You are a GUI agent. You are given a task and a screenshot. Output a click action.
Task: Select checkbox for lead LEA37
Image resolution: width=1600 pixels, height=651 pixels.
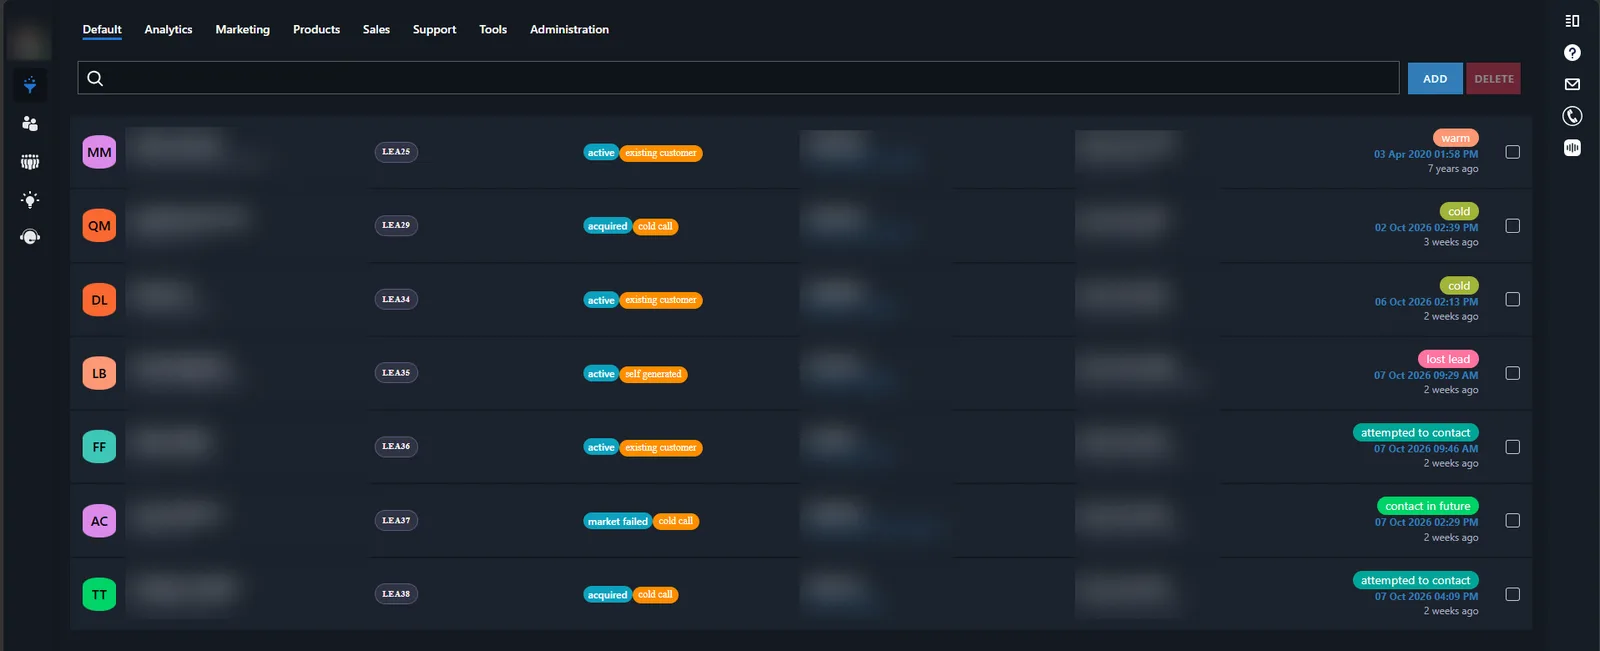(x=1512, y=520)
